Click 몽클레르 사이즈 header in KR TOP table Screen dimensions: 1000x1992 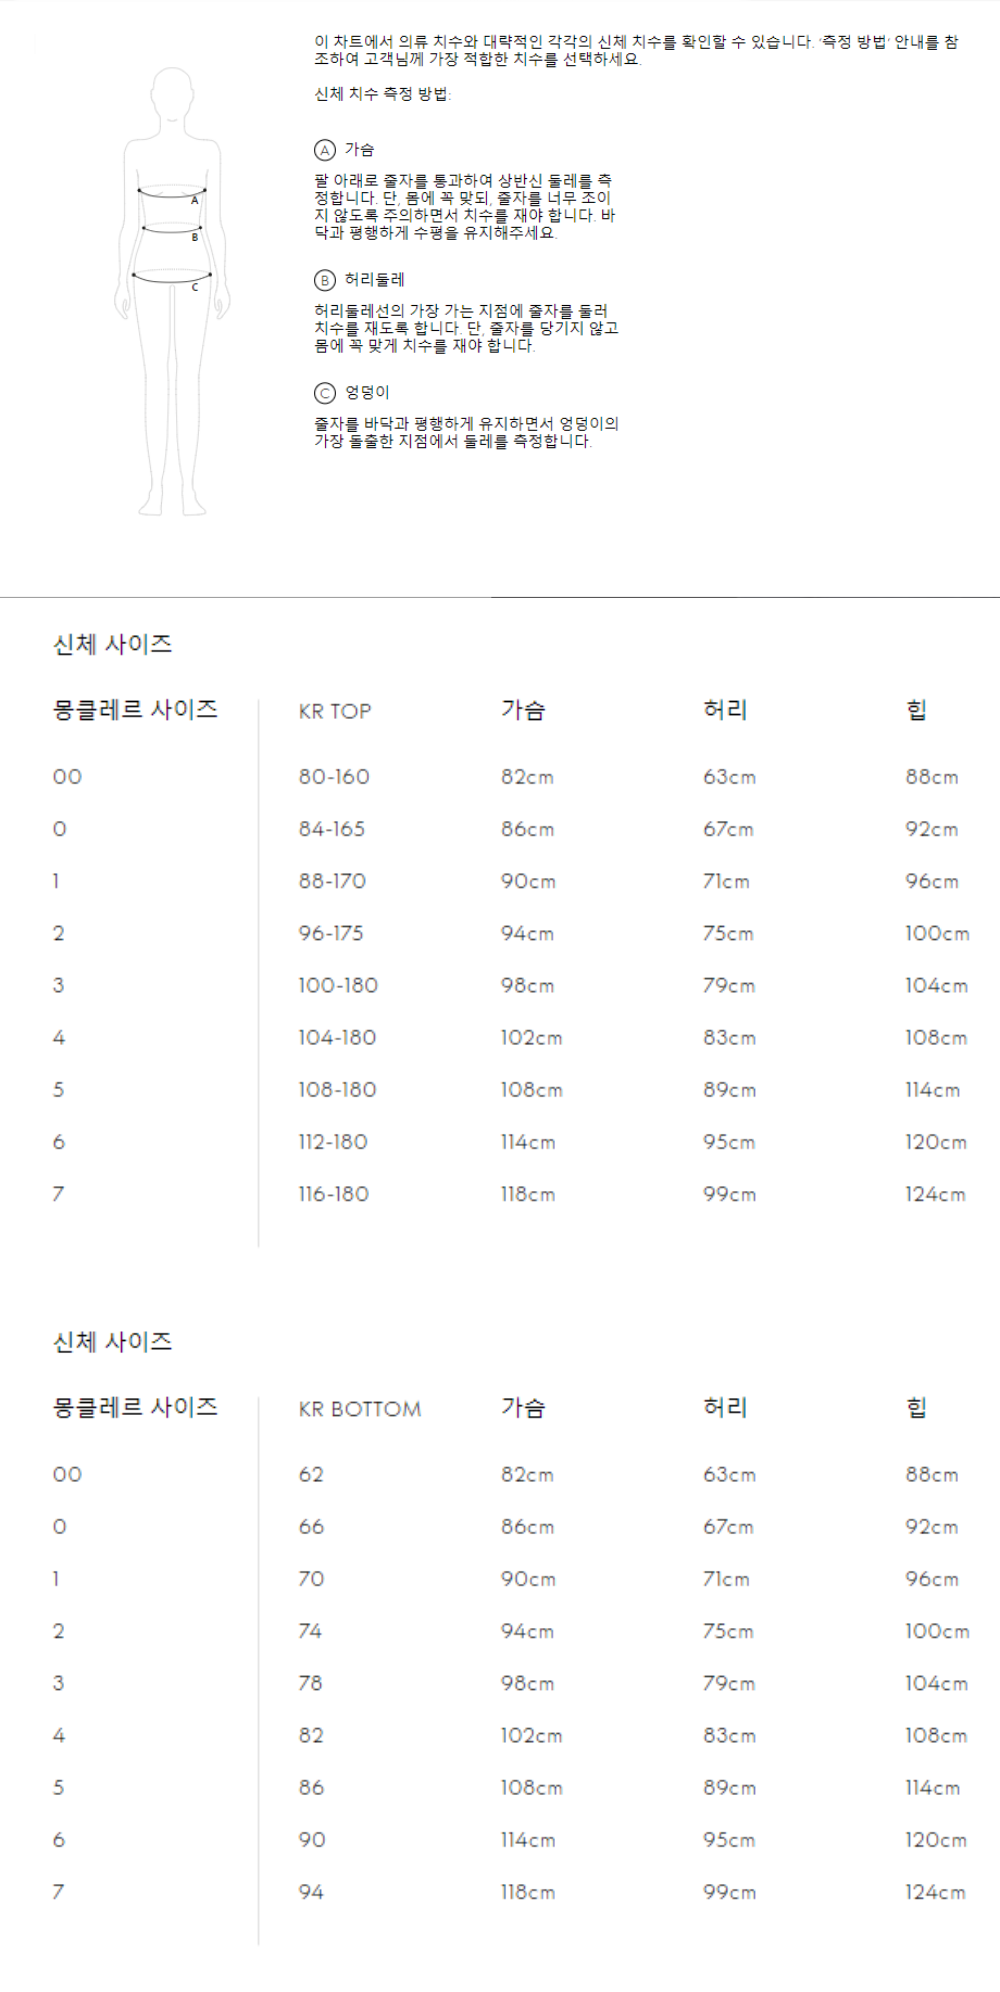(135, 710)
